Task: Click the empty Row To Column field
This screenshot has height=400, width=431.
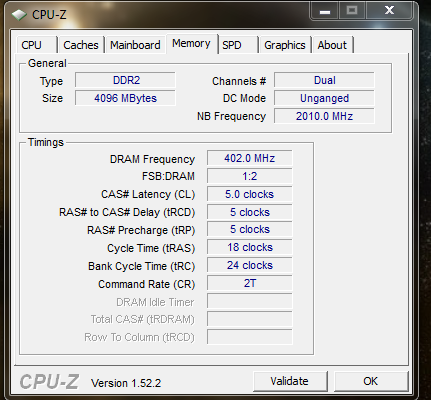Action: click(x=250, y=337)
